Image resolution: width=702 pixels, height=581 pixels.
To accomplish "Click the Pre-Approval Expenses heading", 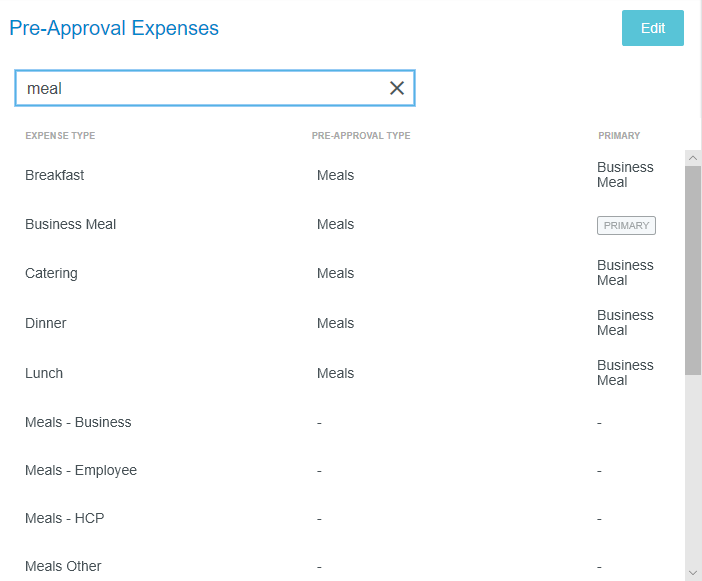I will (114, 28).
